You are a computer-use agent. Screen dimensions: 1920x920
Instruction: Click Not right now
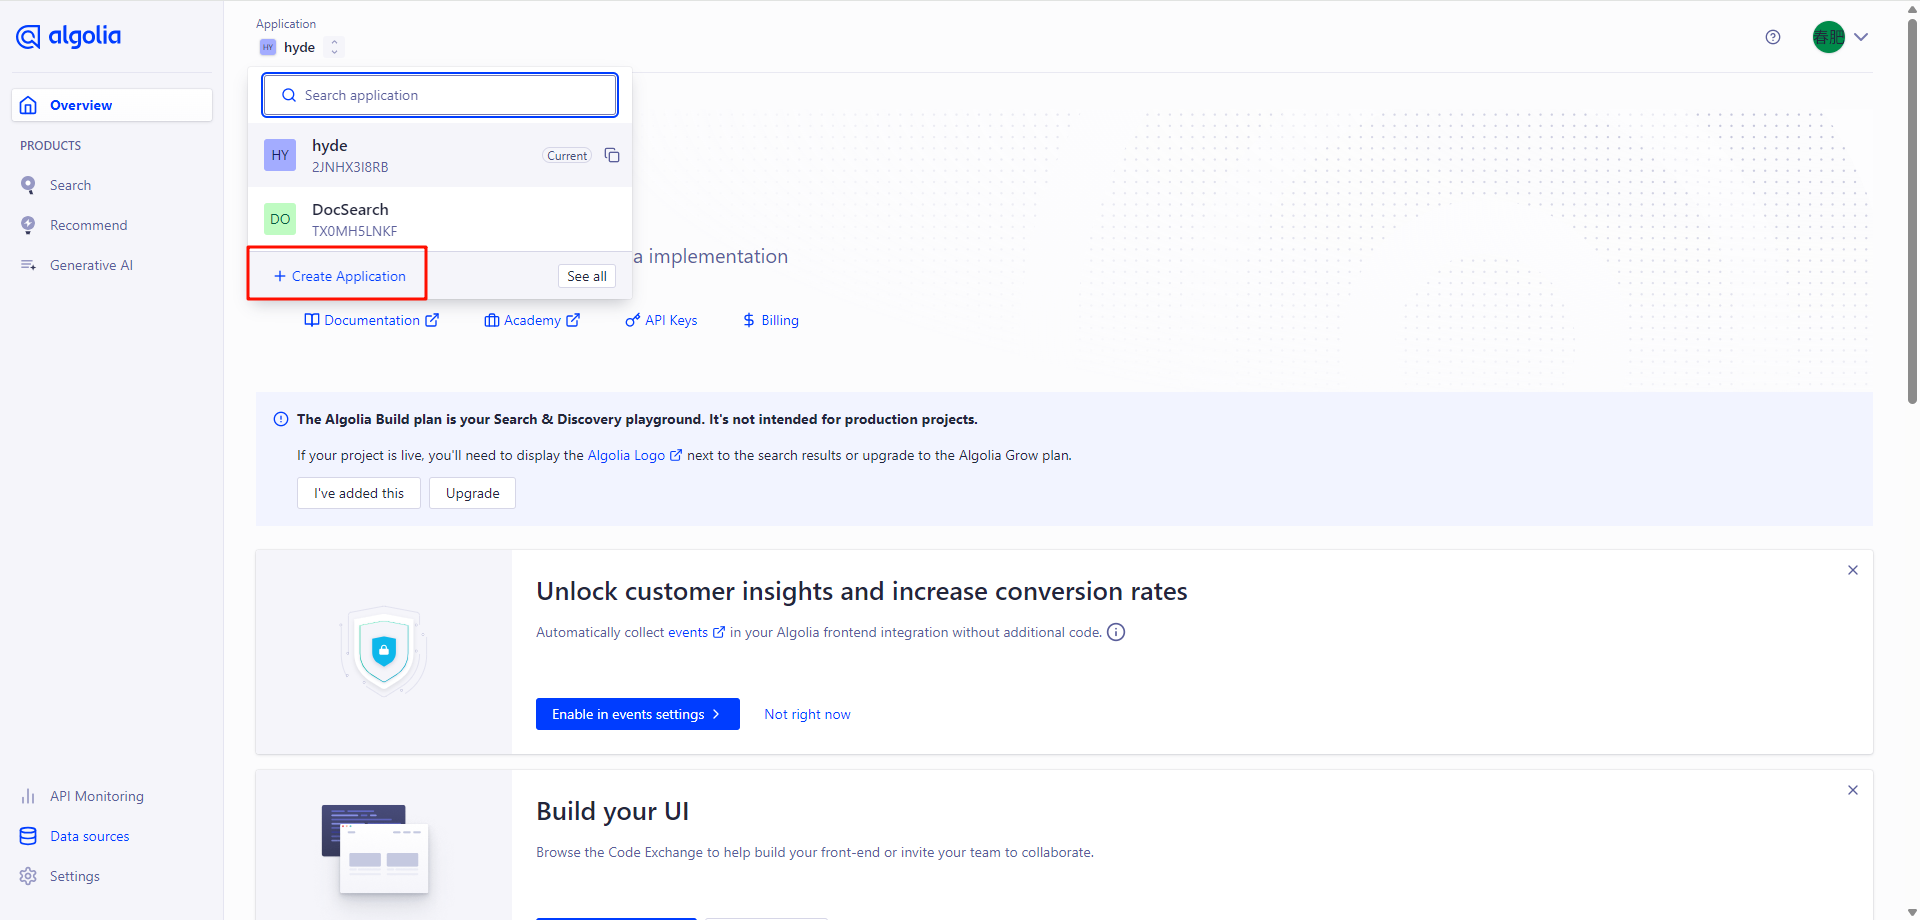807,714
